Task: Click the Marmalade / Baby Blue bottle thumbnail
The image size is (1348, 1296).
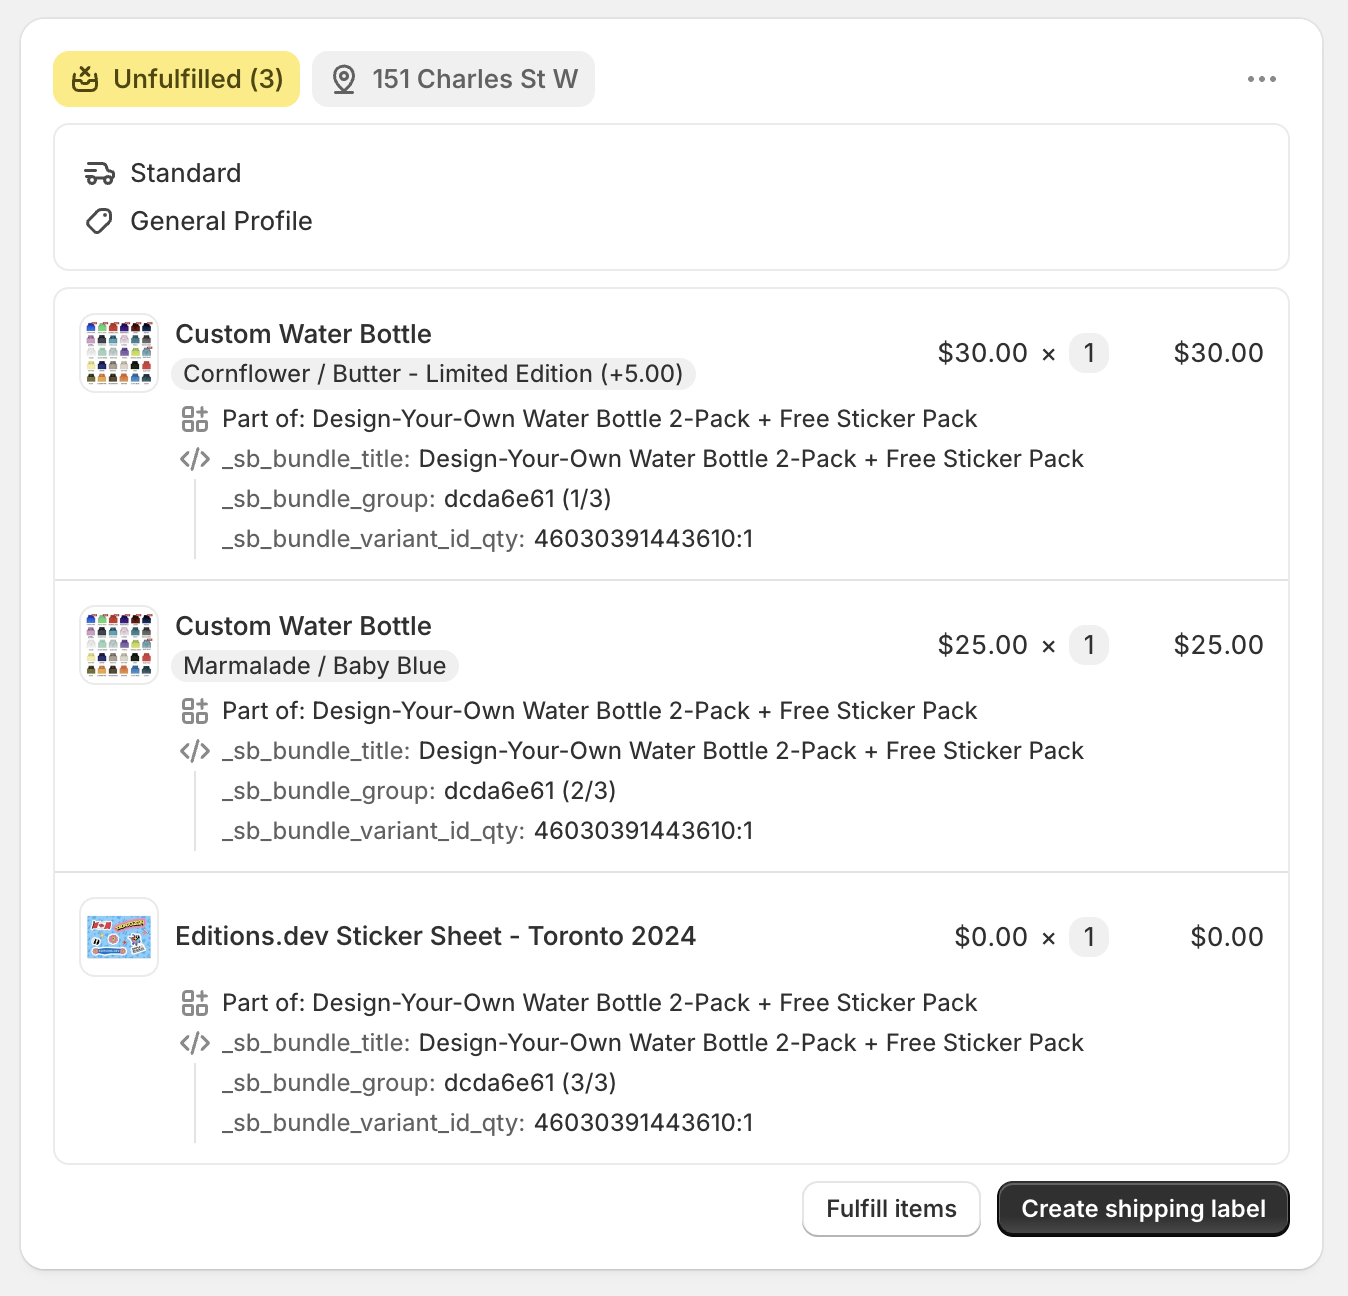Action: 119,645
